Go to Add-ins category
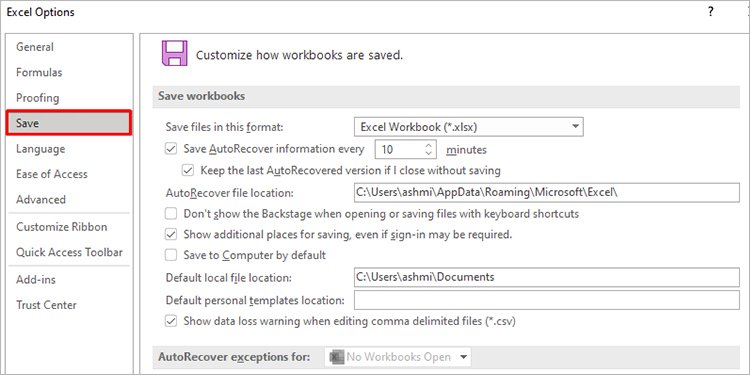 coord(36,279)
